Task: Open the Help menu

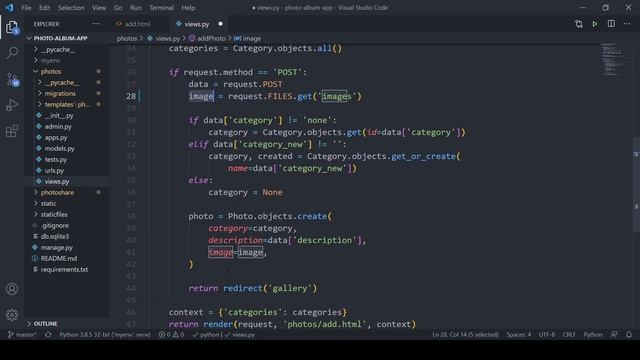Action: point(188,8)
